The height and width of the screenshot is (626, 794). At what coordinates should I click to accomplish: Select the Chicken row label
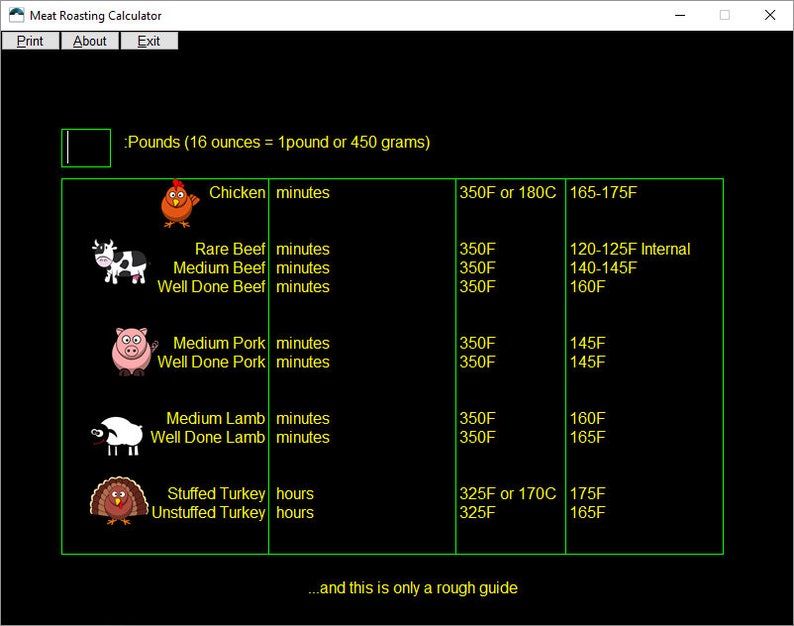[x=237, y=192]
